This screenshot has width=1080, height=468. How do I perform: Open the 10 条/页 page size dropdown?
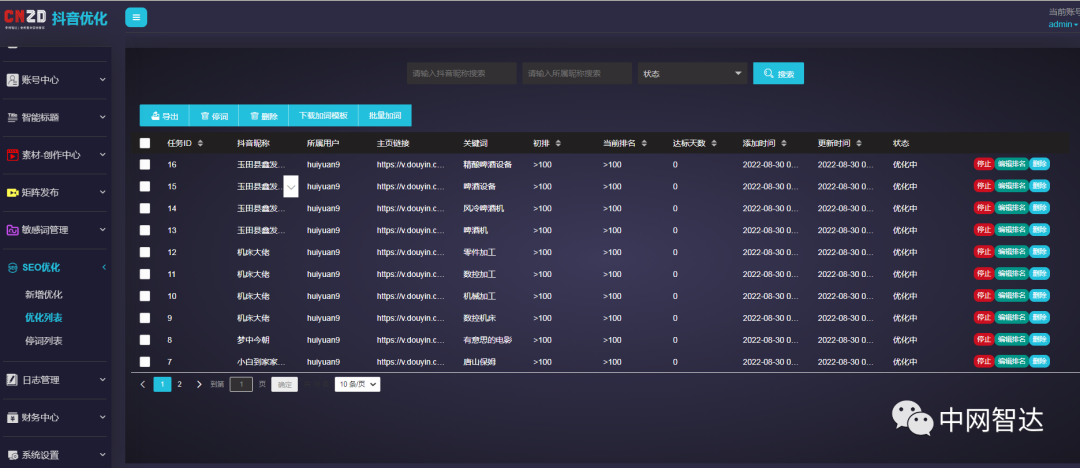click(x=358, y=384)
